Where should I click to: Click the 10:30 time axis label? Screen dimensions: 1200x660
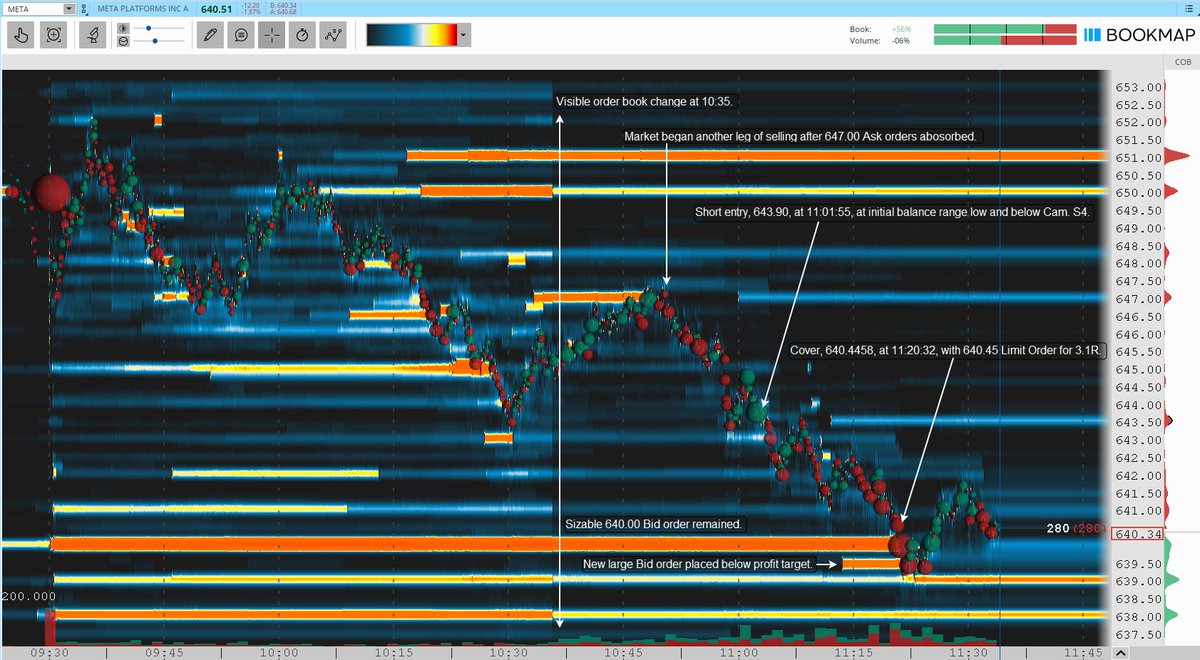(509, 652)
